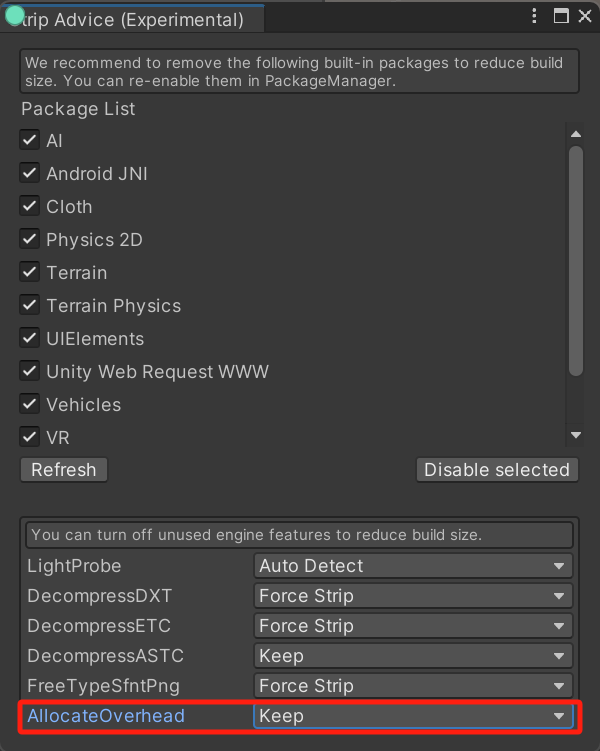Image resolution: width=600 pixels, height=751 pixels.
Task: Maximize the Strip Advice window
Action: coord(561,17)
